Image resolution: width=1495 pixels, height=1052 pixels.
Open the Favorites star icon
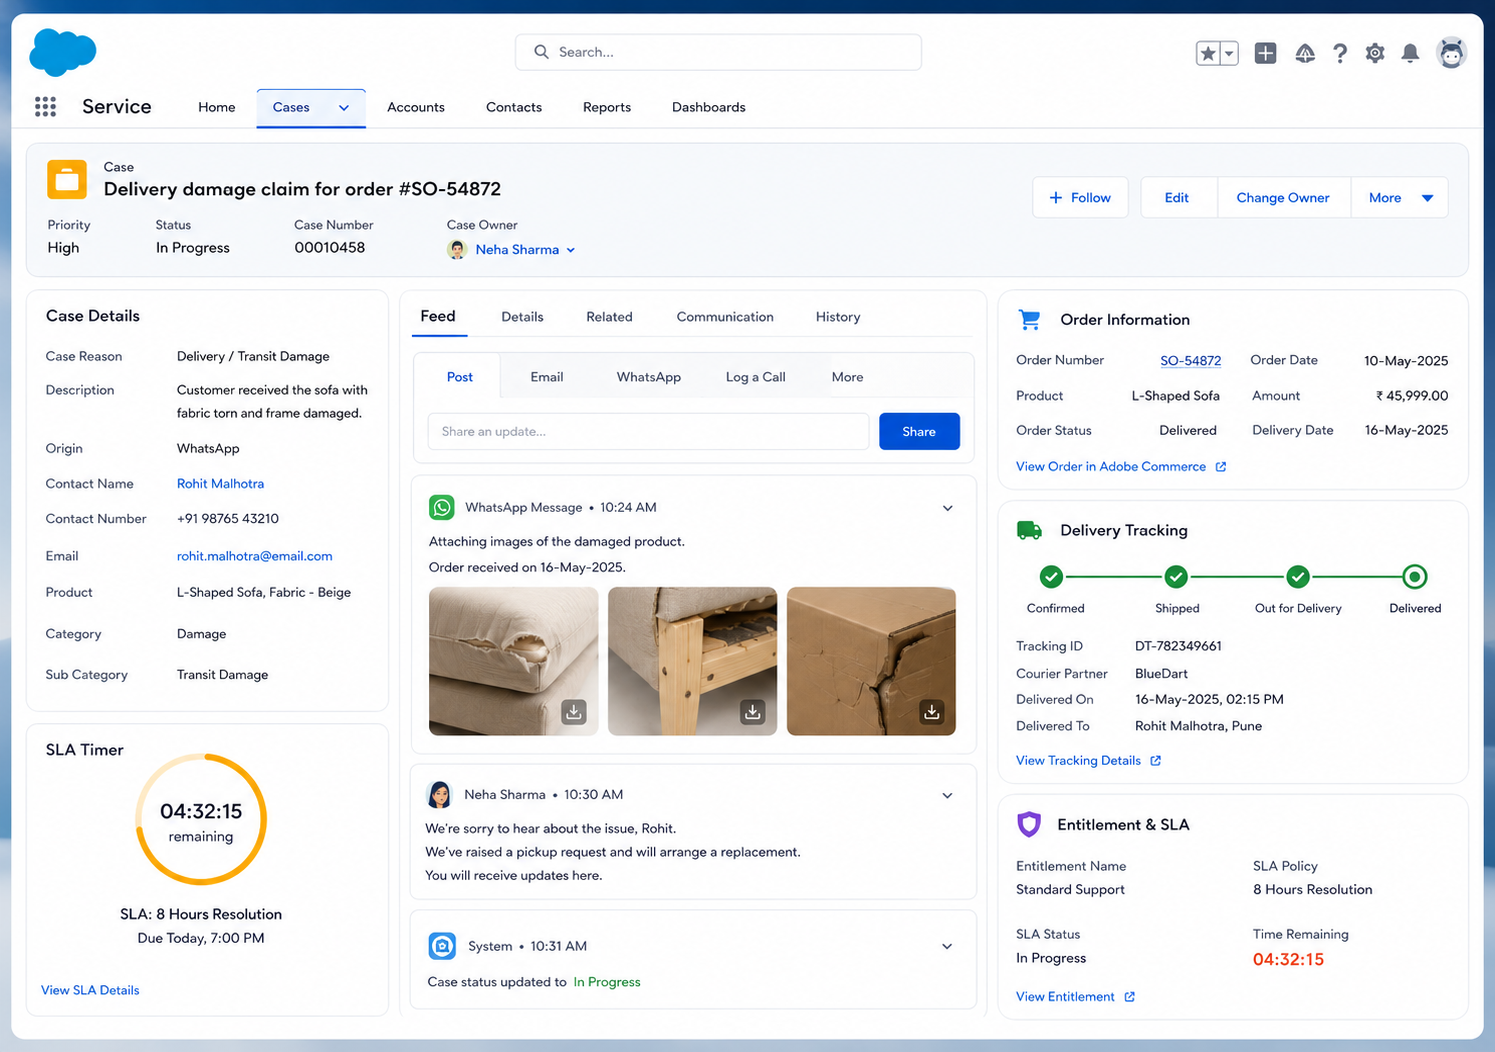(1208, 53)
